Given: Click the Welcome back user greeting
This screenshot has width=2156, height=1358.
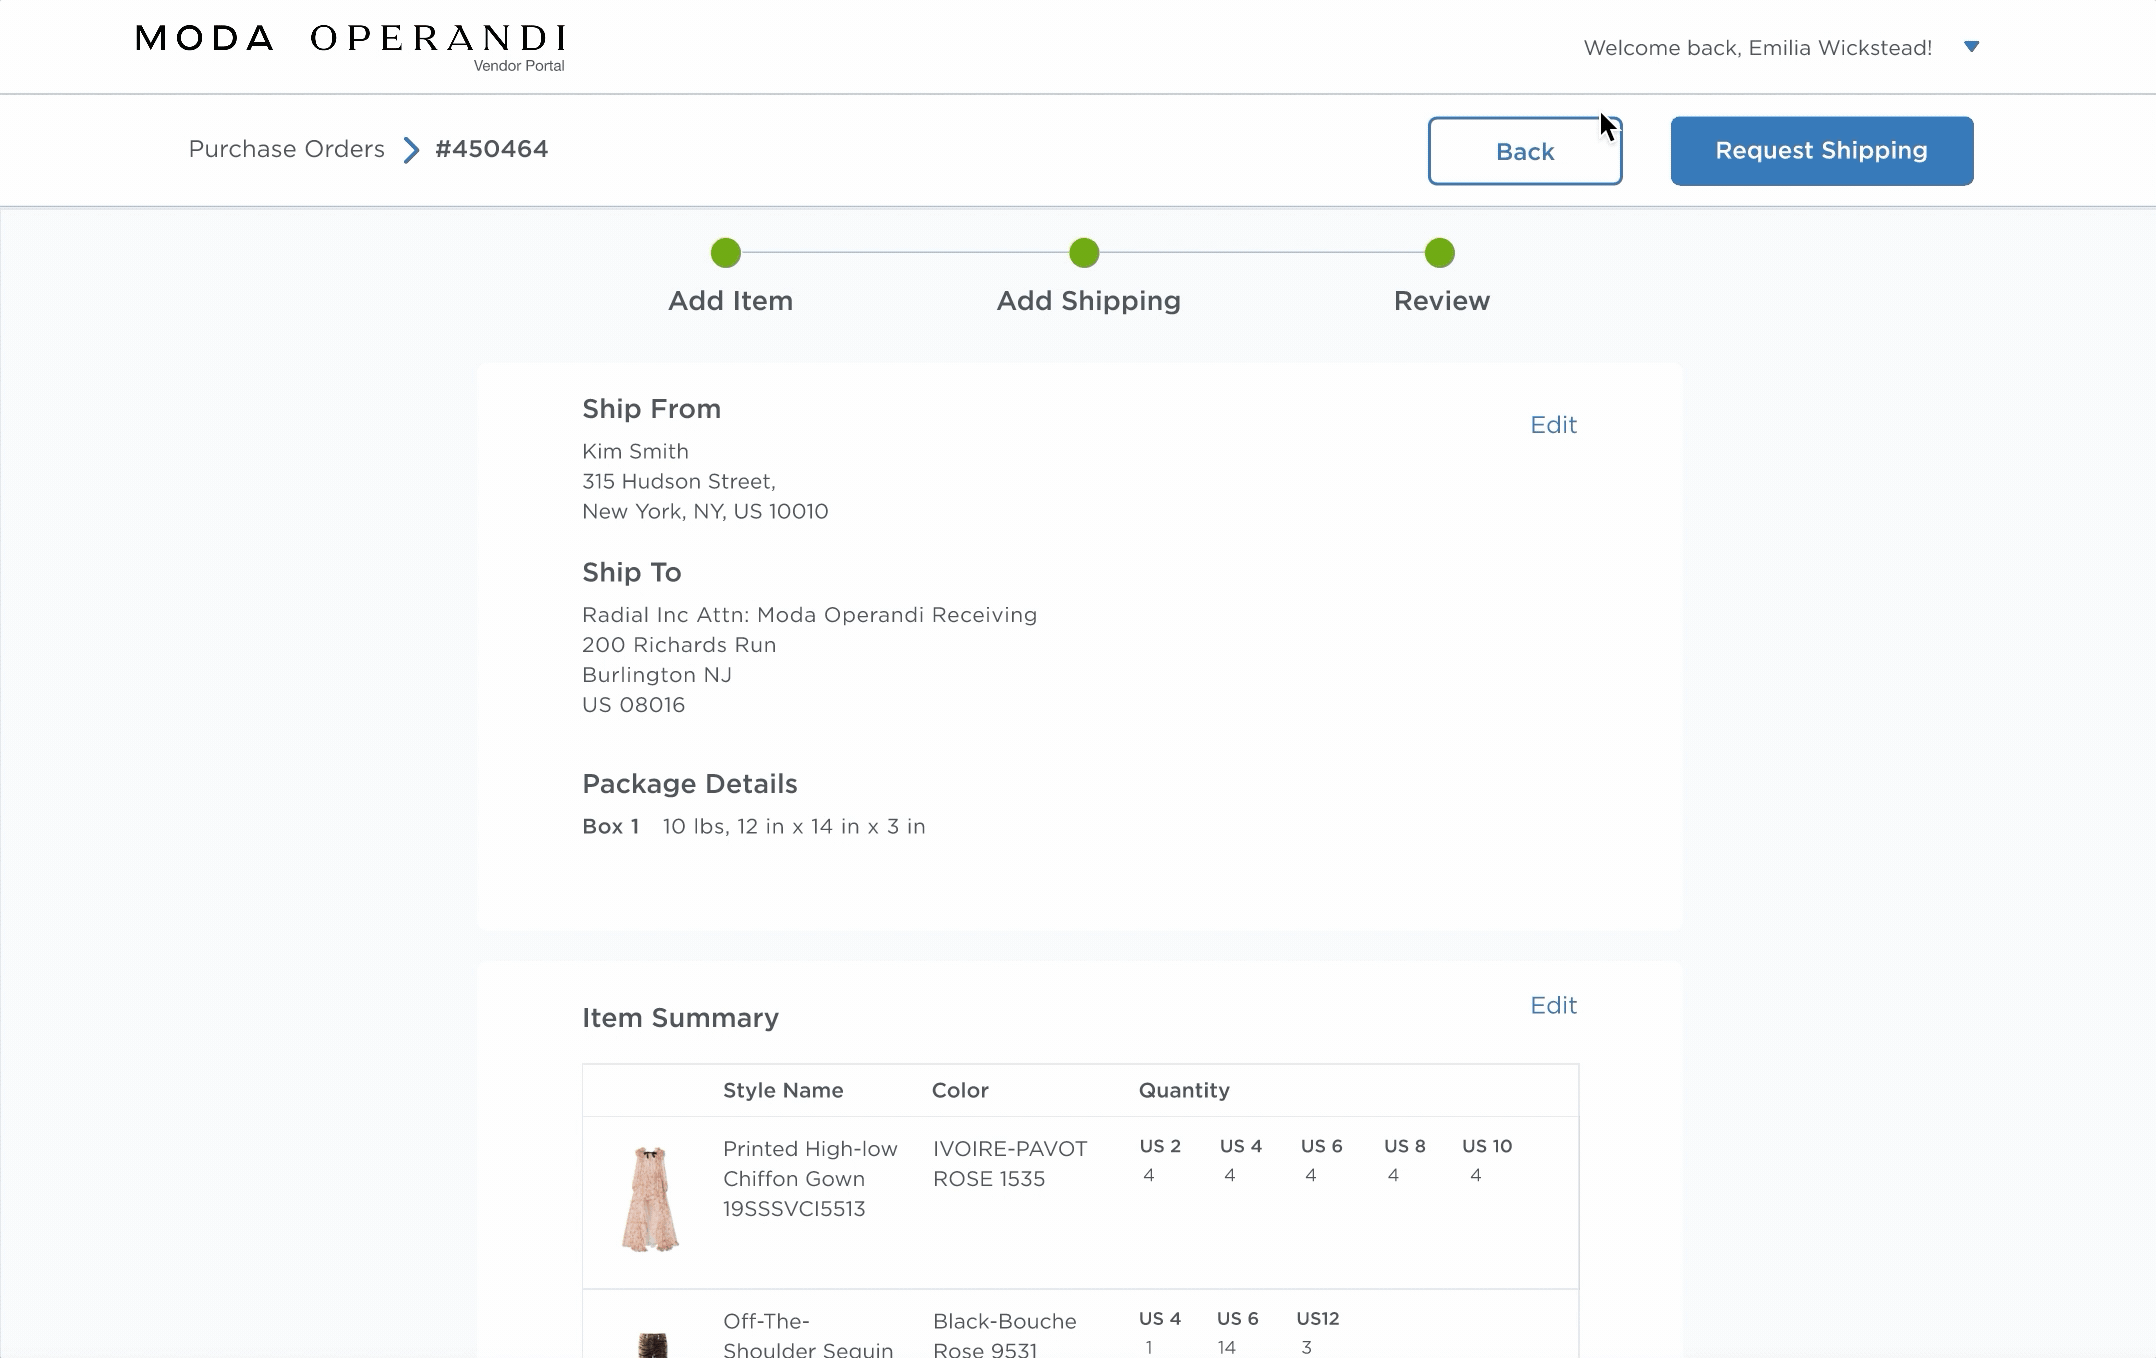Looking at the screenshot, I should (x=1757, y=48).
